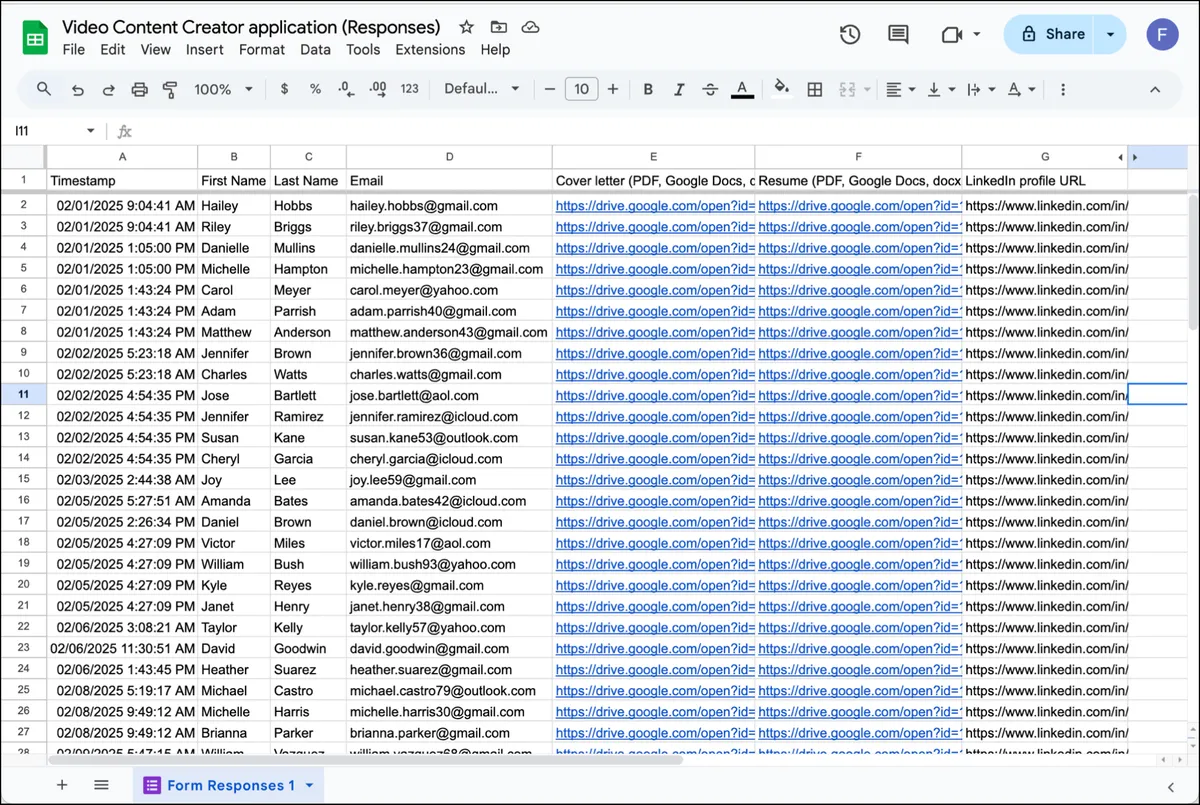
Task: Click the search menus magnifier icon
Action: pyautogui.click(x=44, y=89)
